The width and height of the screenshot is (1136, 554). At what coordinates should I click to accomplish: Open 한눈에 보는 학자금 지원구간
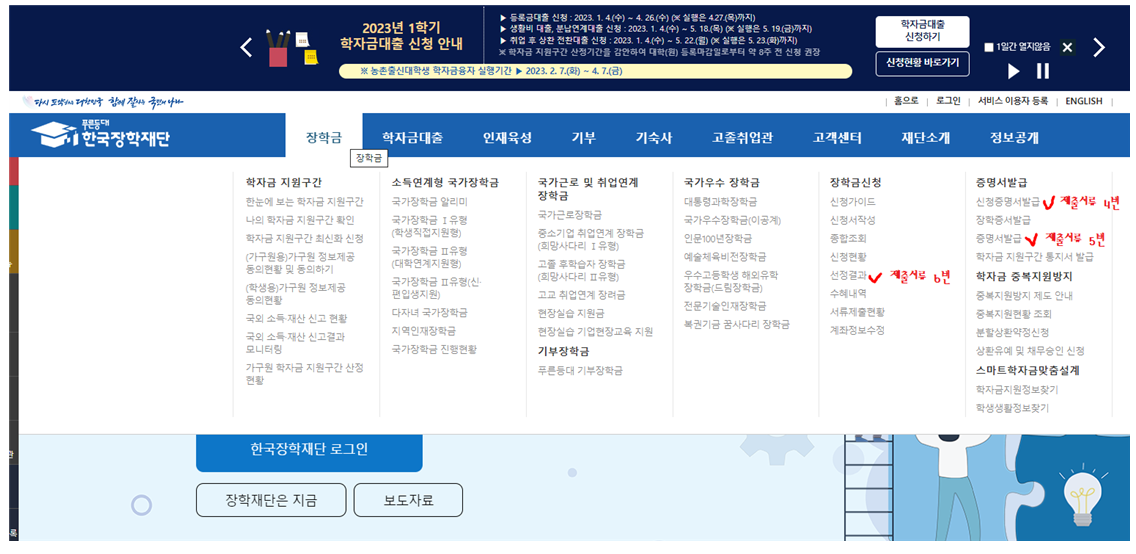[304, 201]
